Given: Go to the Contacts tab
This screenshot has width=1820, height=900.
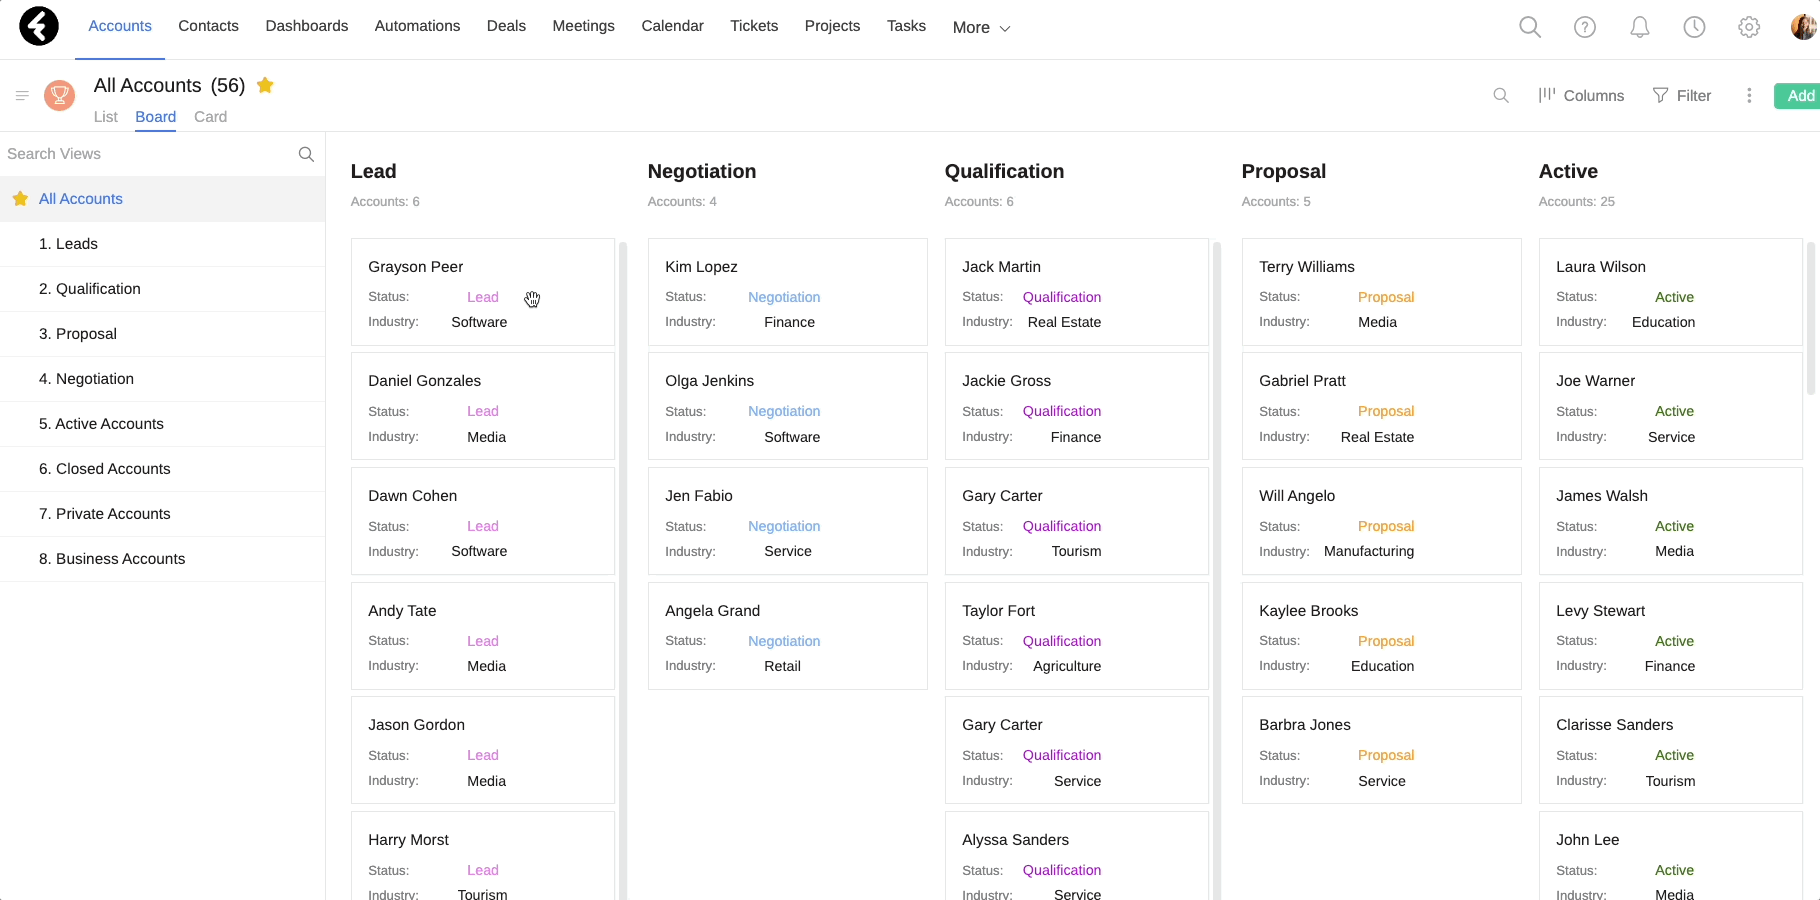Looking at the screenshot, I should tap(208, 26).
